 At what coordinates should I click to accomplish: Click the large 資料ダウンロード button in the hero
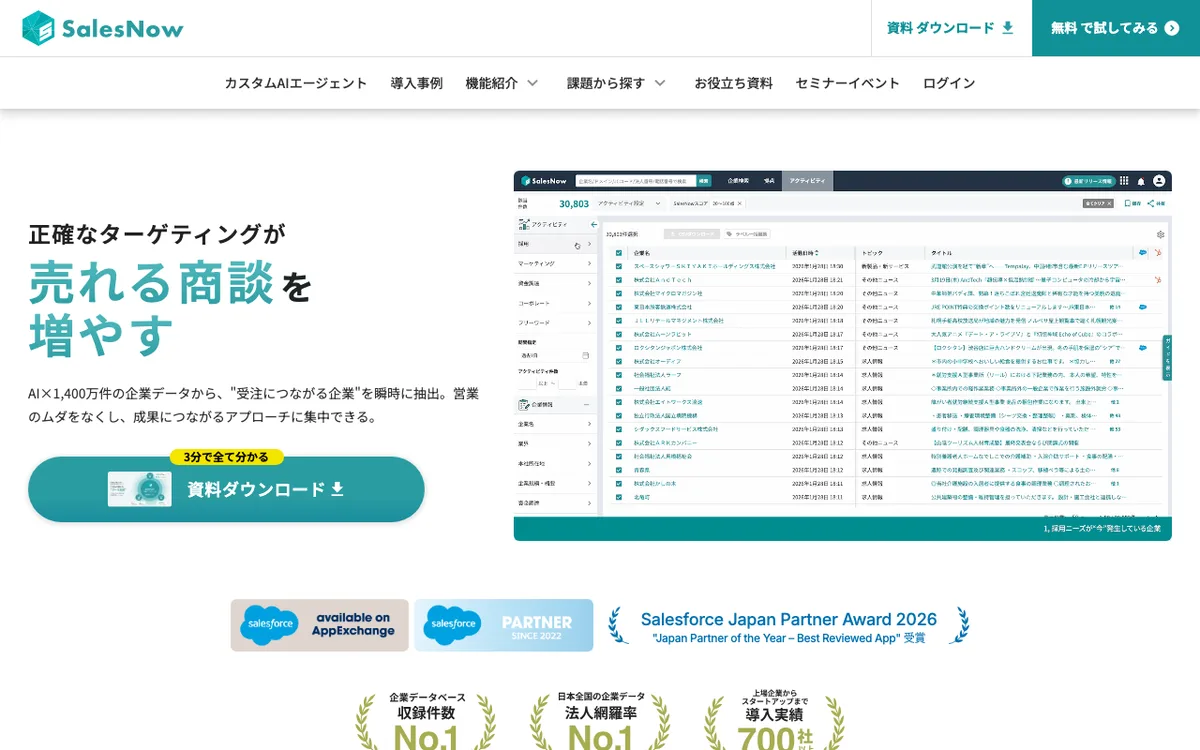tap(226, 489)
